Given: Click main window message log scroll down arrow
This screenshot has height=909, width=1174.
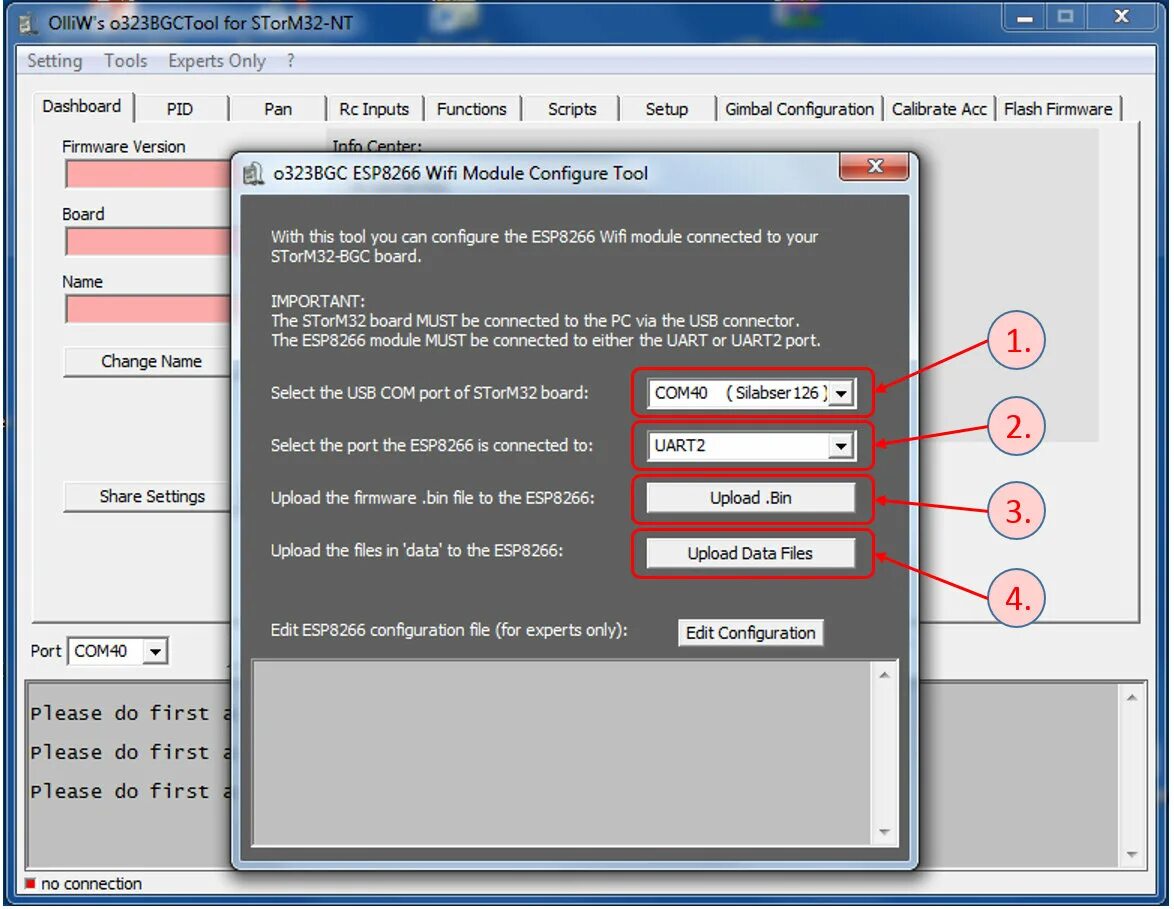Looking at the screenshot, I should pyautogui.click(x=1131, y=854).
